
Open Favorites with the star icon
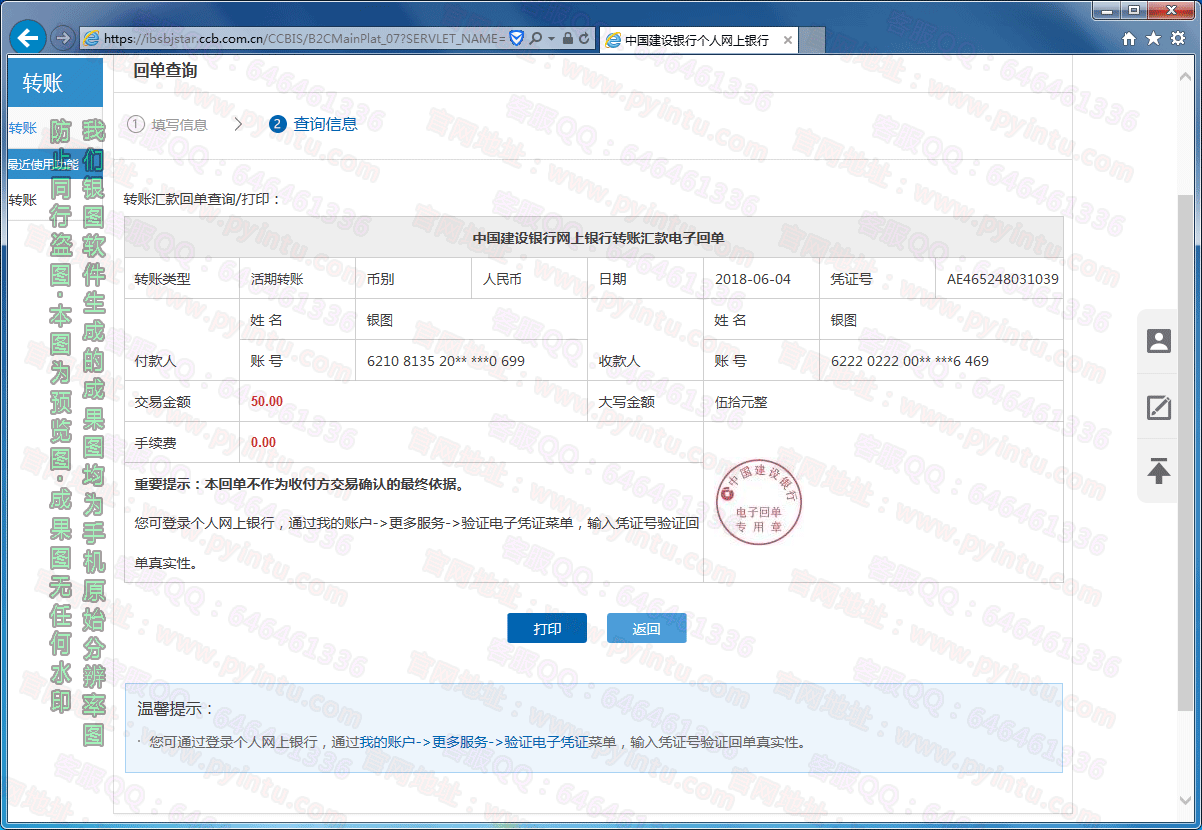(1153, 39)
